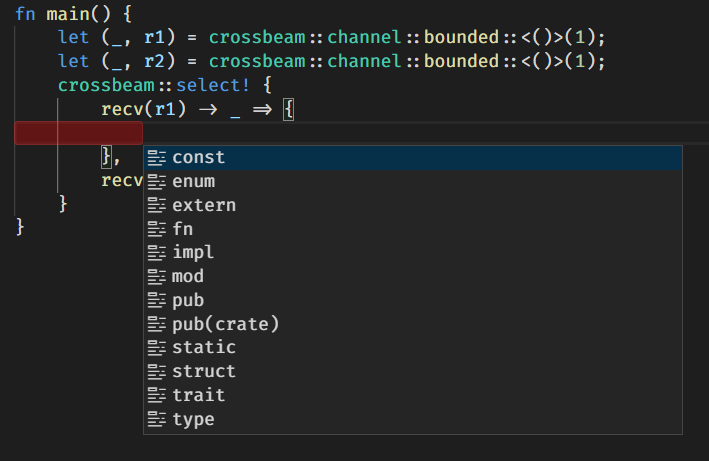This screenshot has width=709, height=461.
Task: Click the snippet icon beside extern
Action: 157,206
